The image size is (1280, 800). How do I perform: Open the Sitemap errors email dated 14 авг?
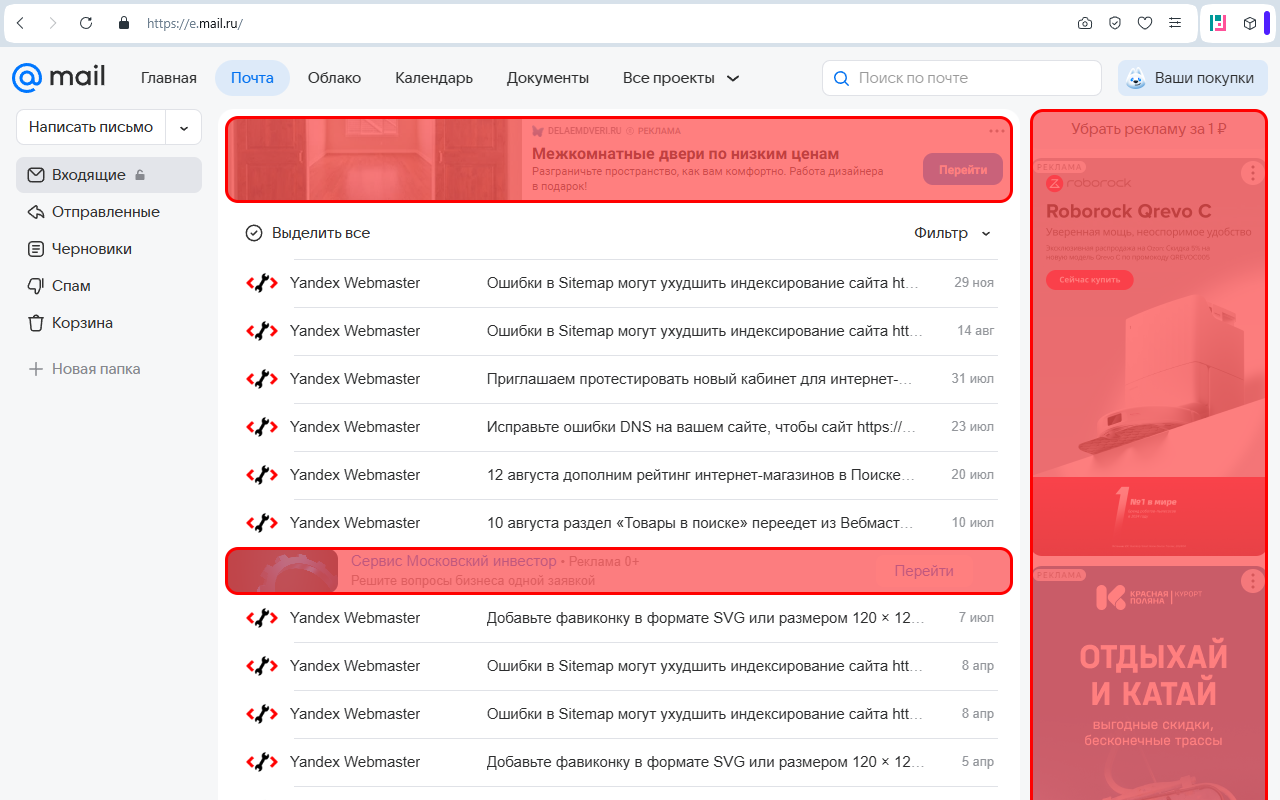tap(621, 331)
